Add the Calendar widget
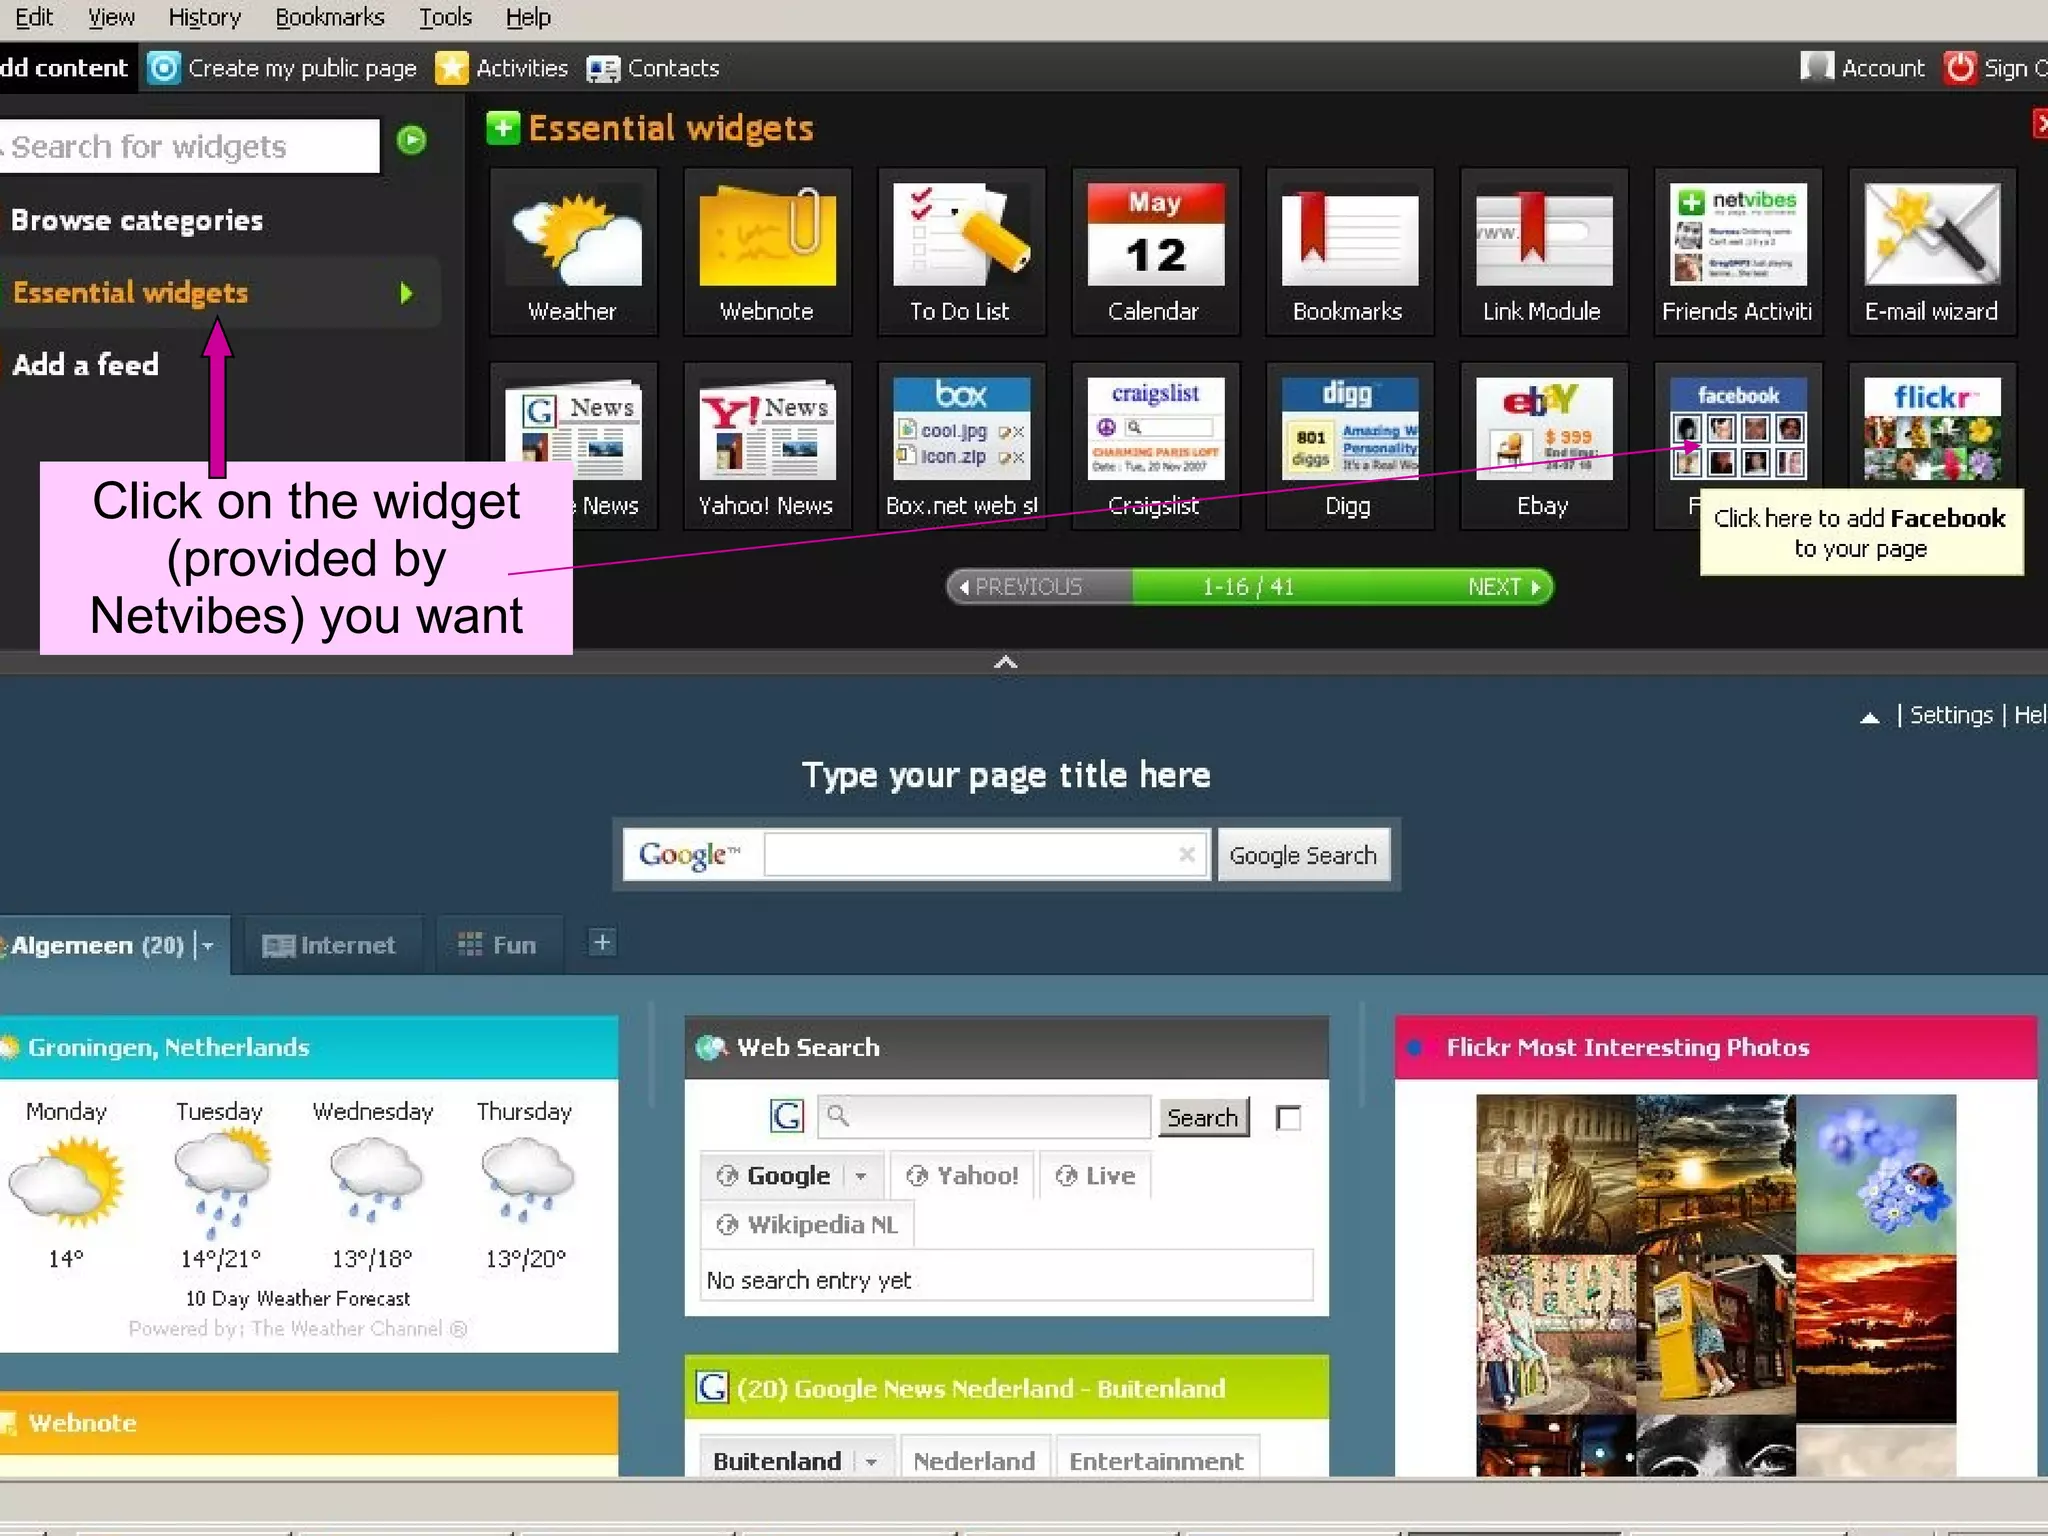Screen dimensions: 2048x1536 (x=1155, y=251)
